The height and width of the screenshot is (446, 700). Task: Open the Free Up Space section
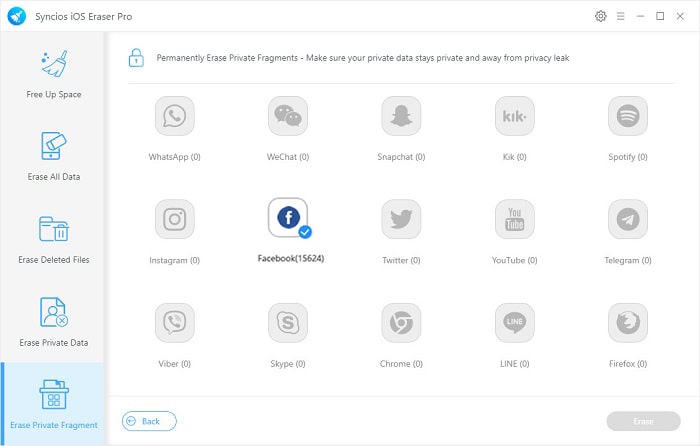[54, 74]
